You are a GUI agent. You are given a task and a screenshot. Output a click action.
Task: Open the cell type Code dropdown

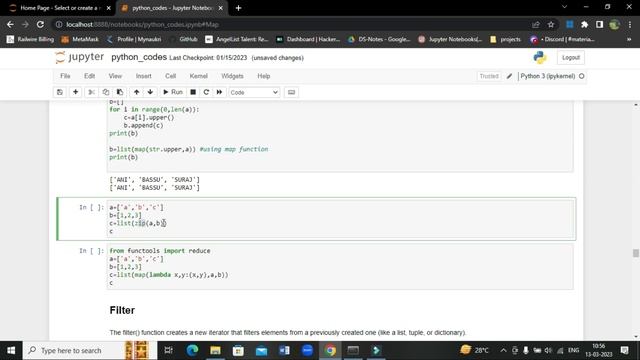254,93
